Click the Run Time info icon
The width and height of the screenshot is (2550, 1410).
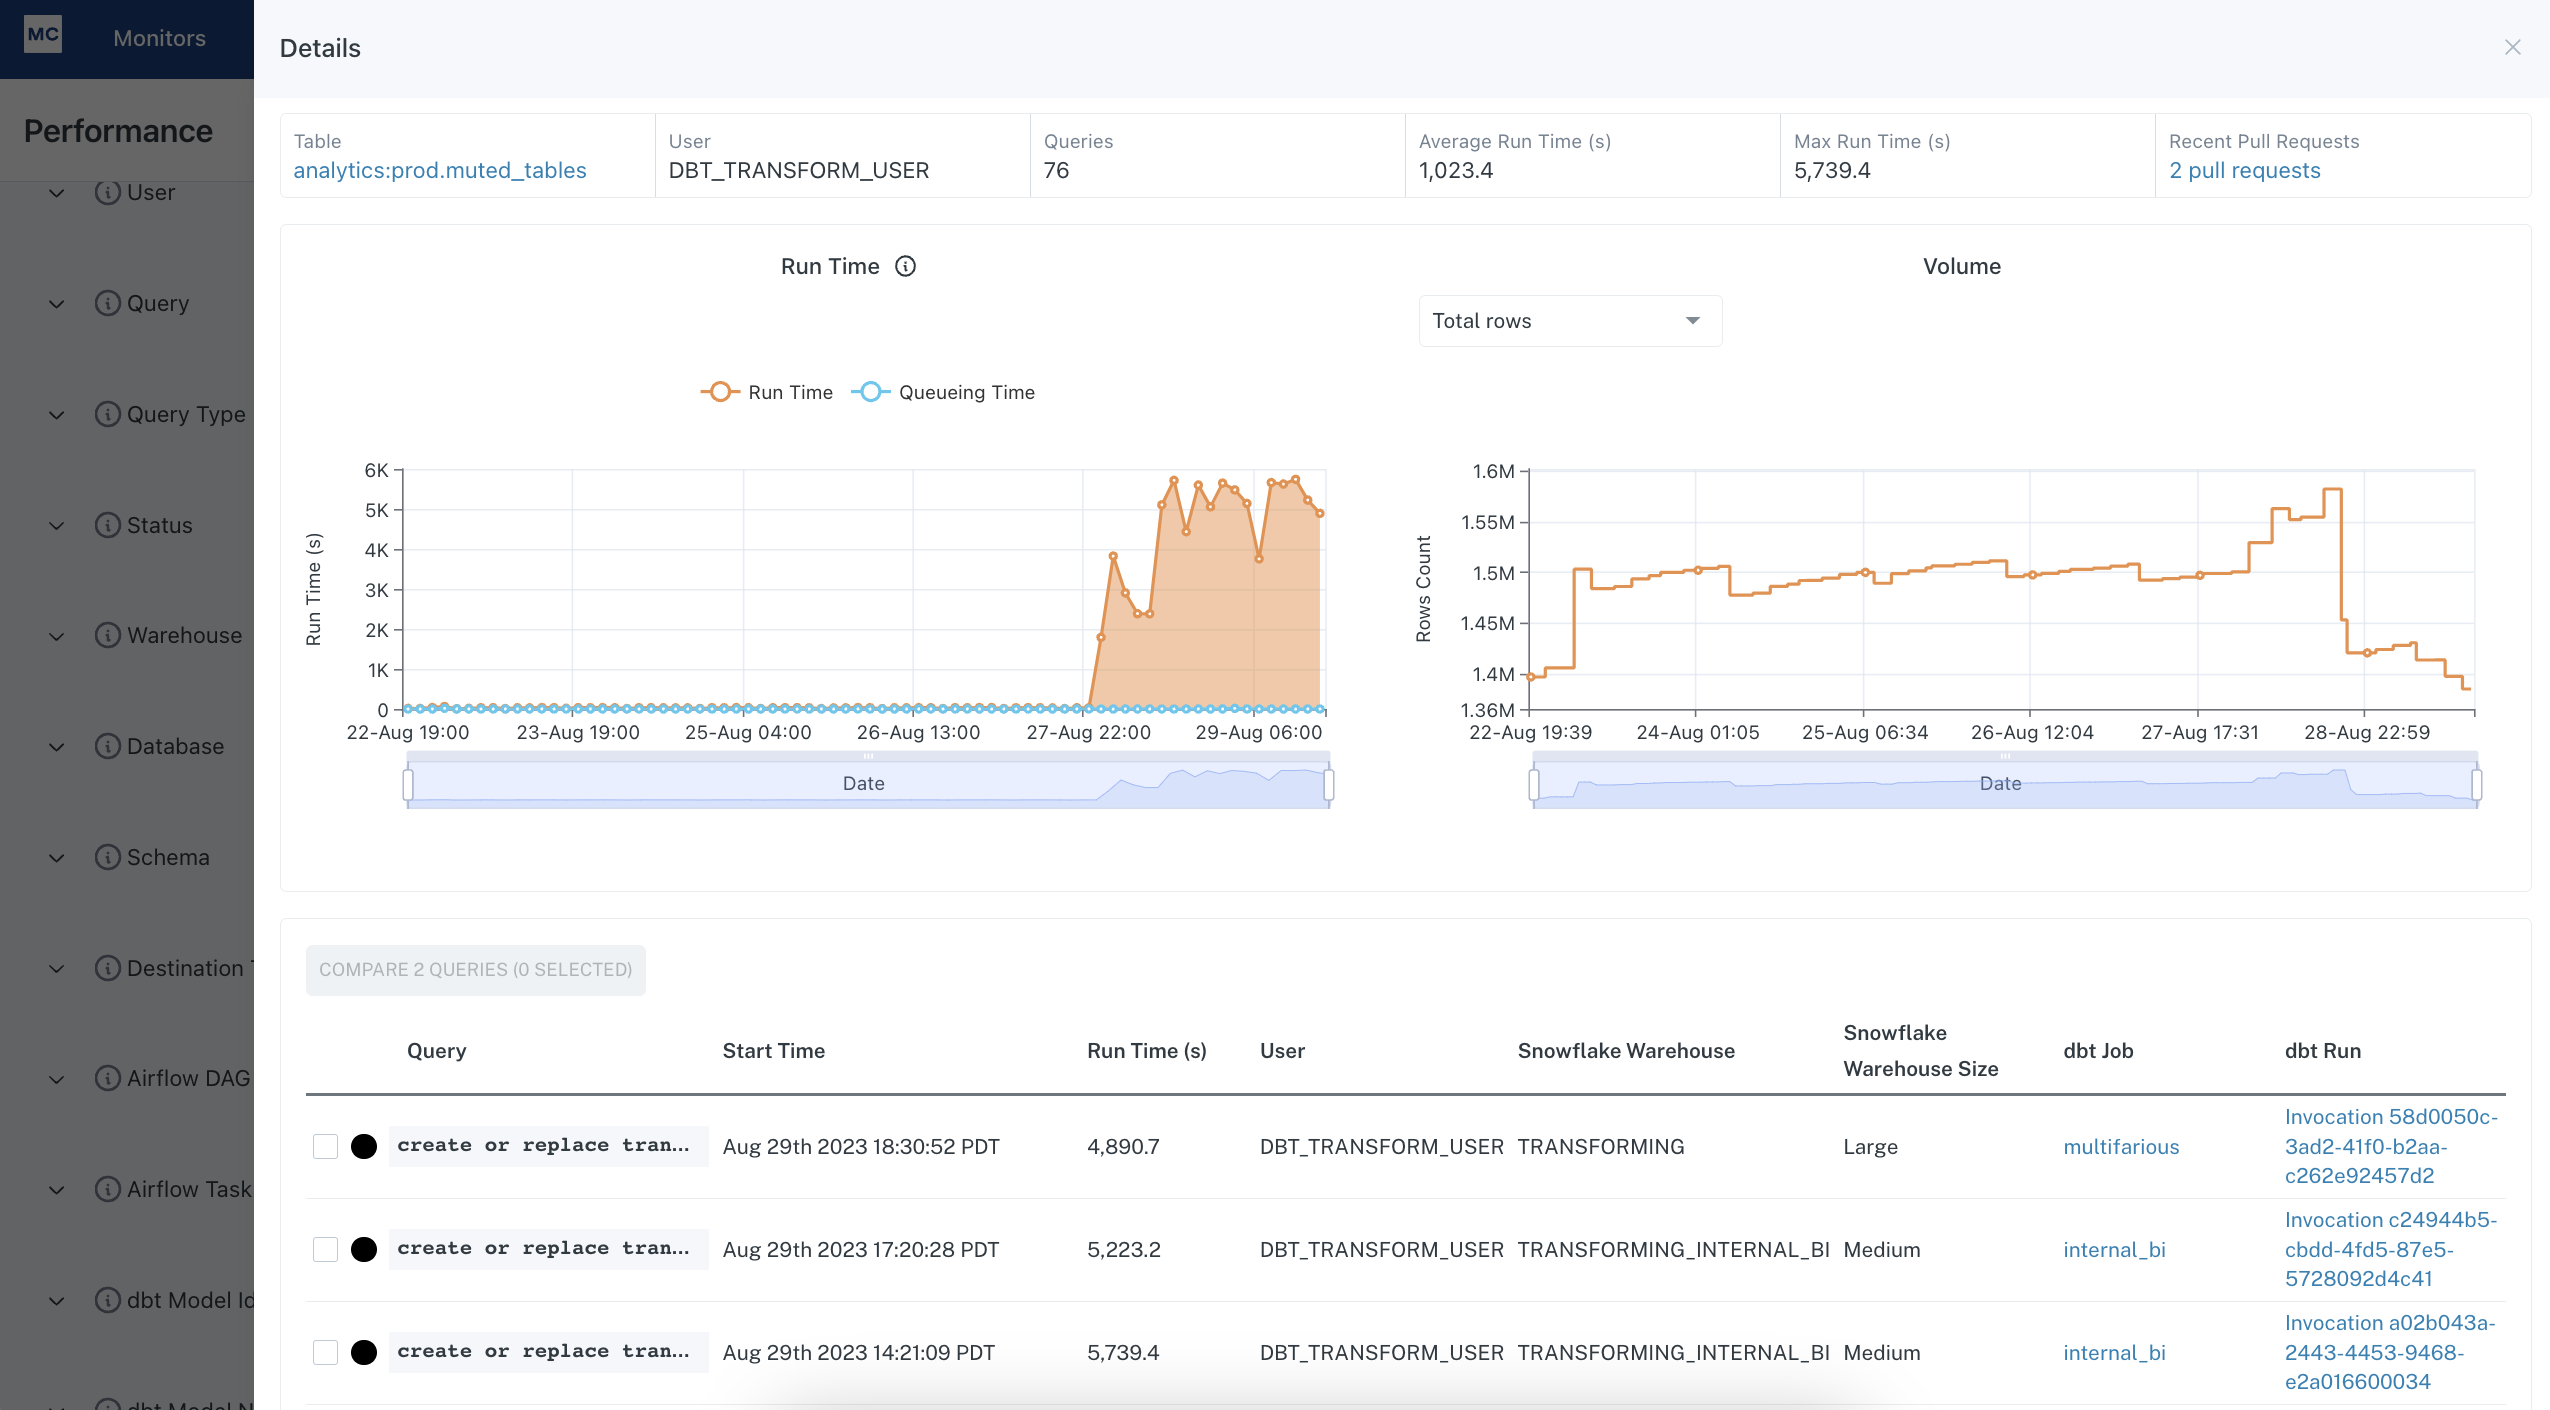905,266
